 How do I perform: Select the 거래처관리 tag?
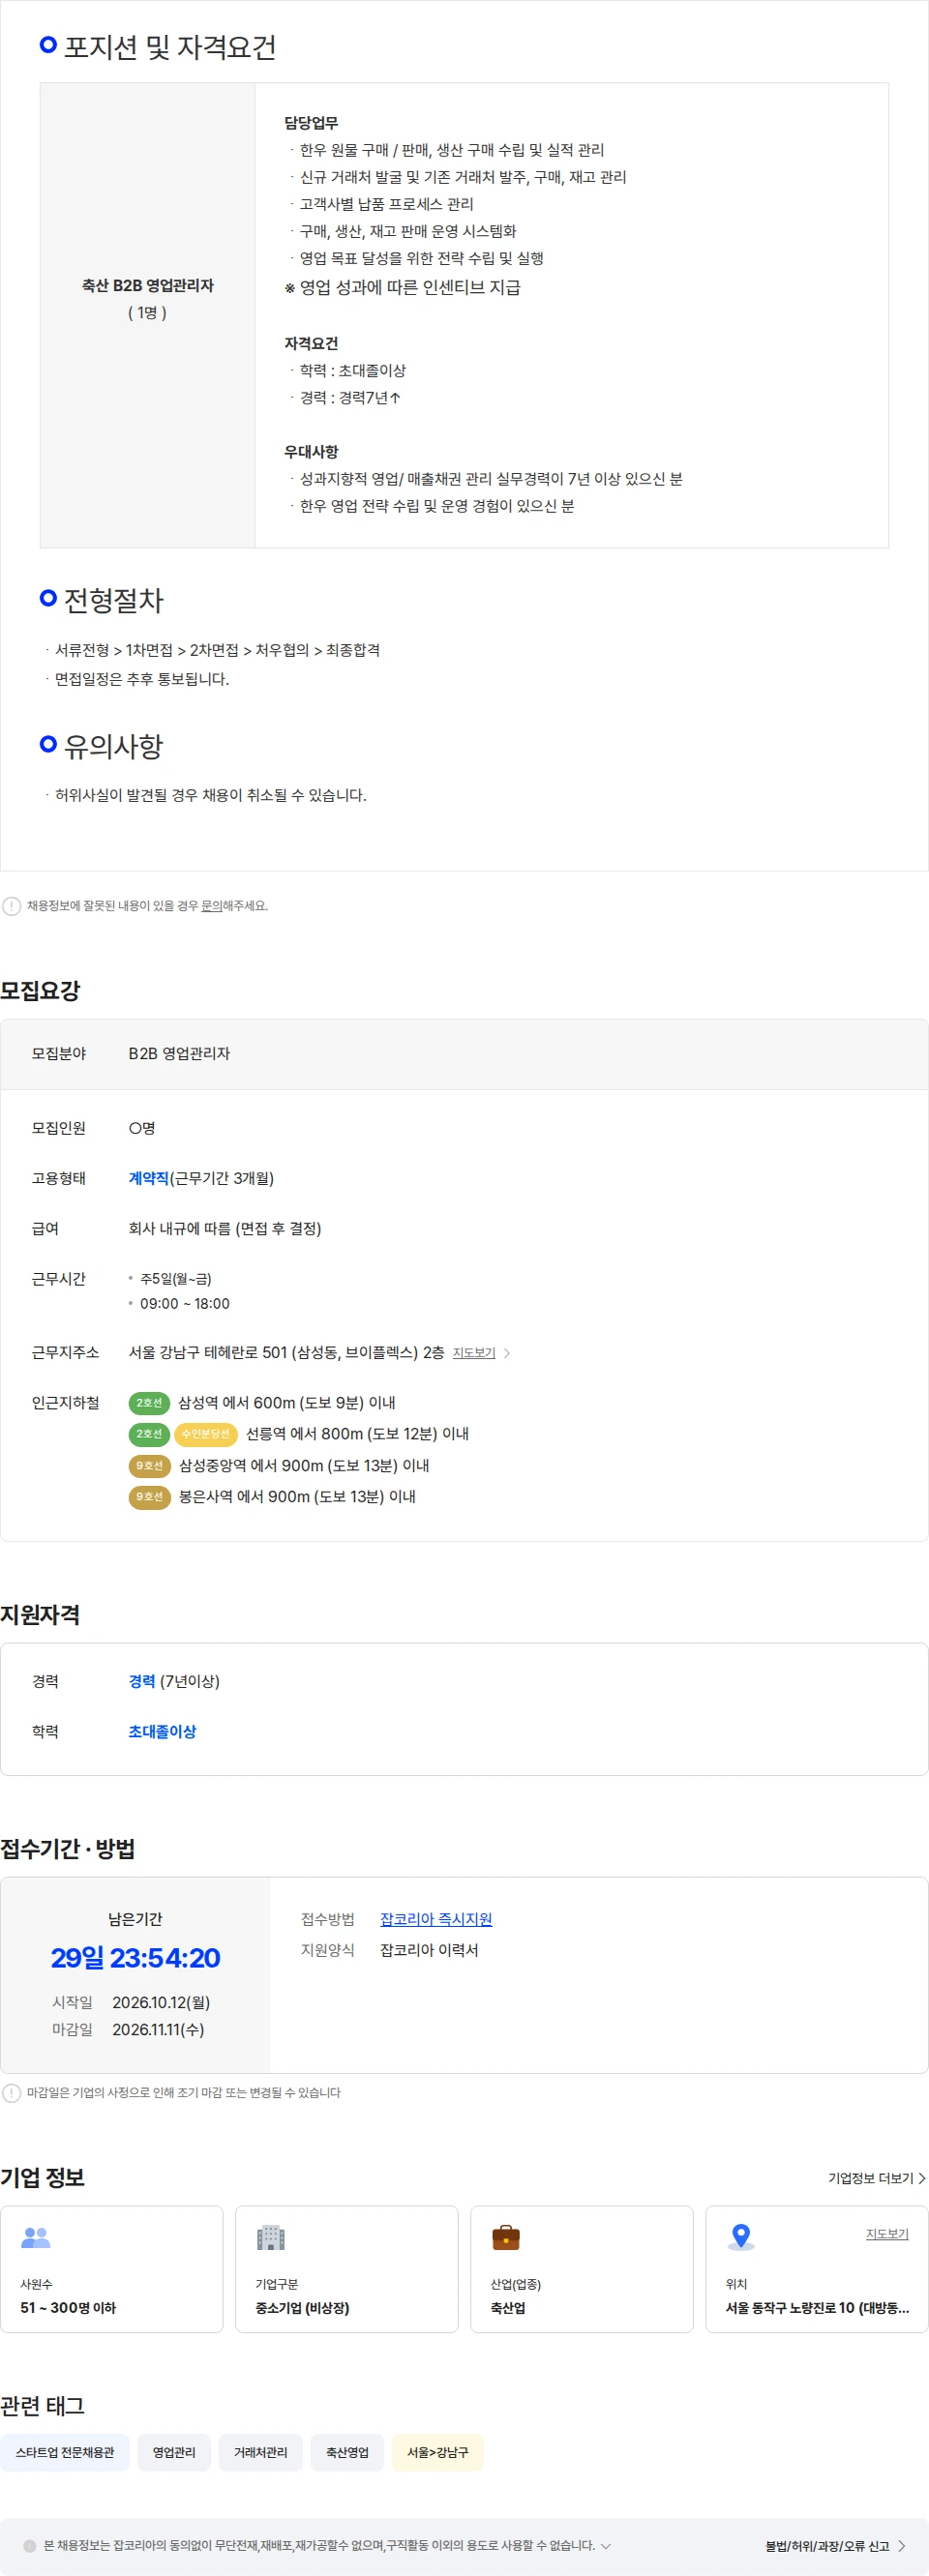(x=261, y=2452)
